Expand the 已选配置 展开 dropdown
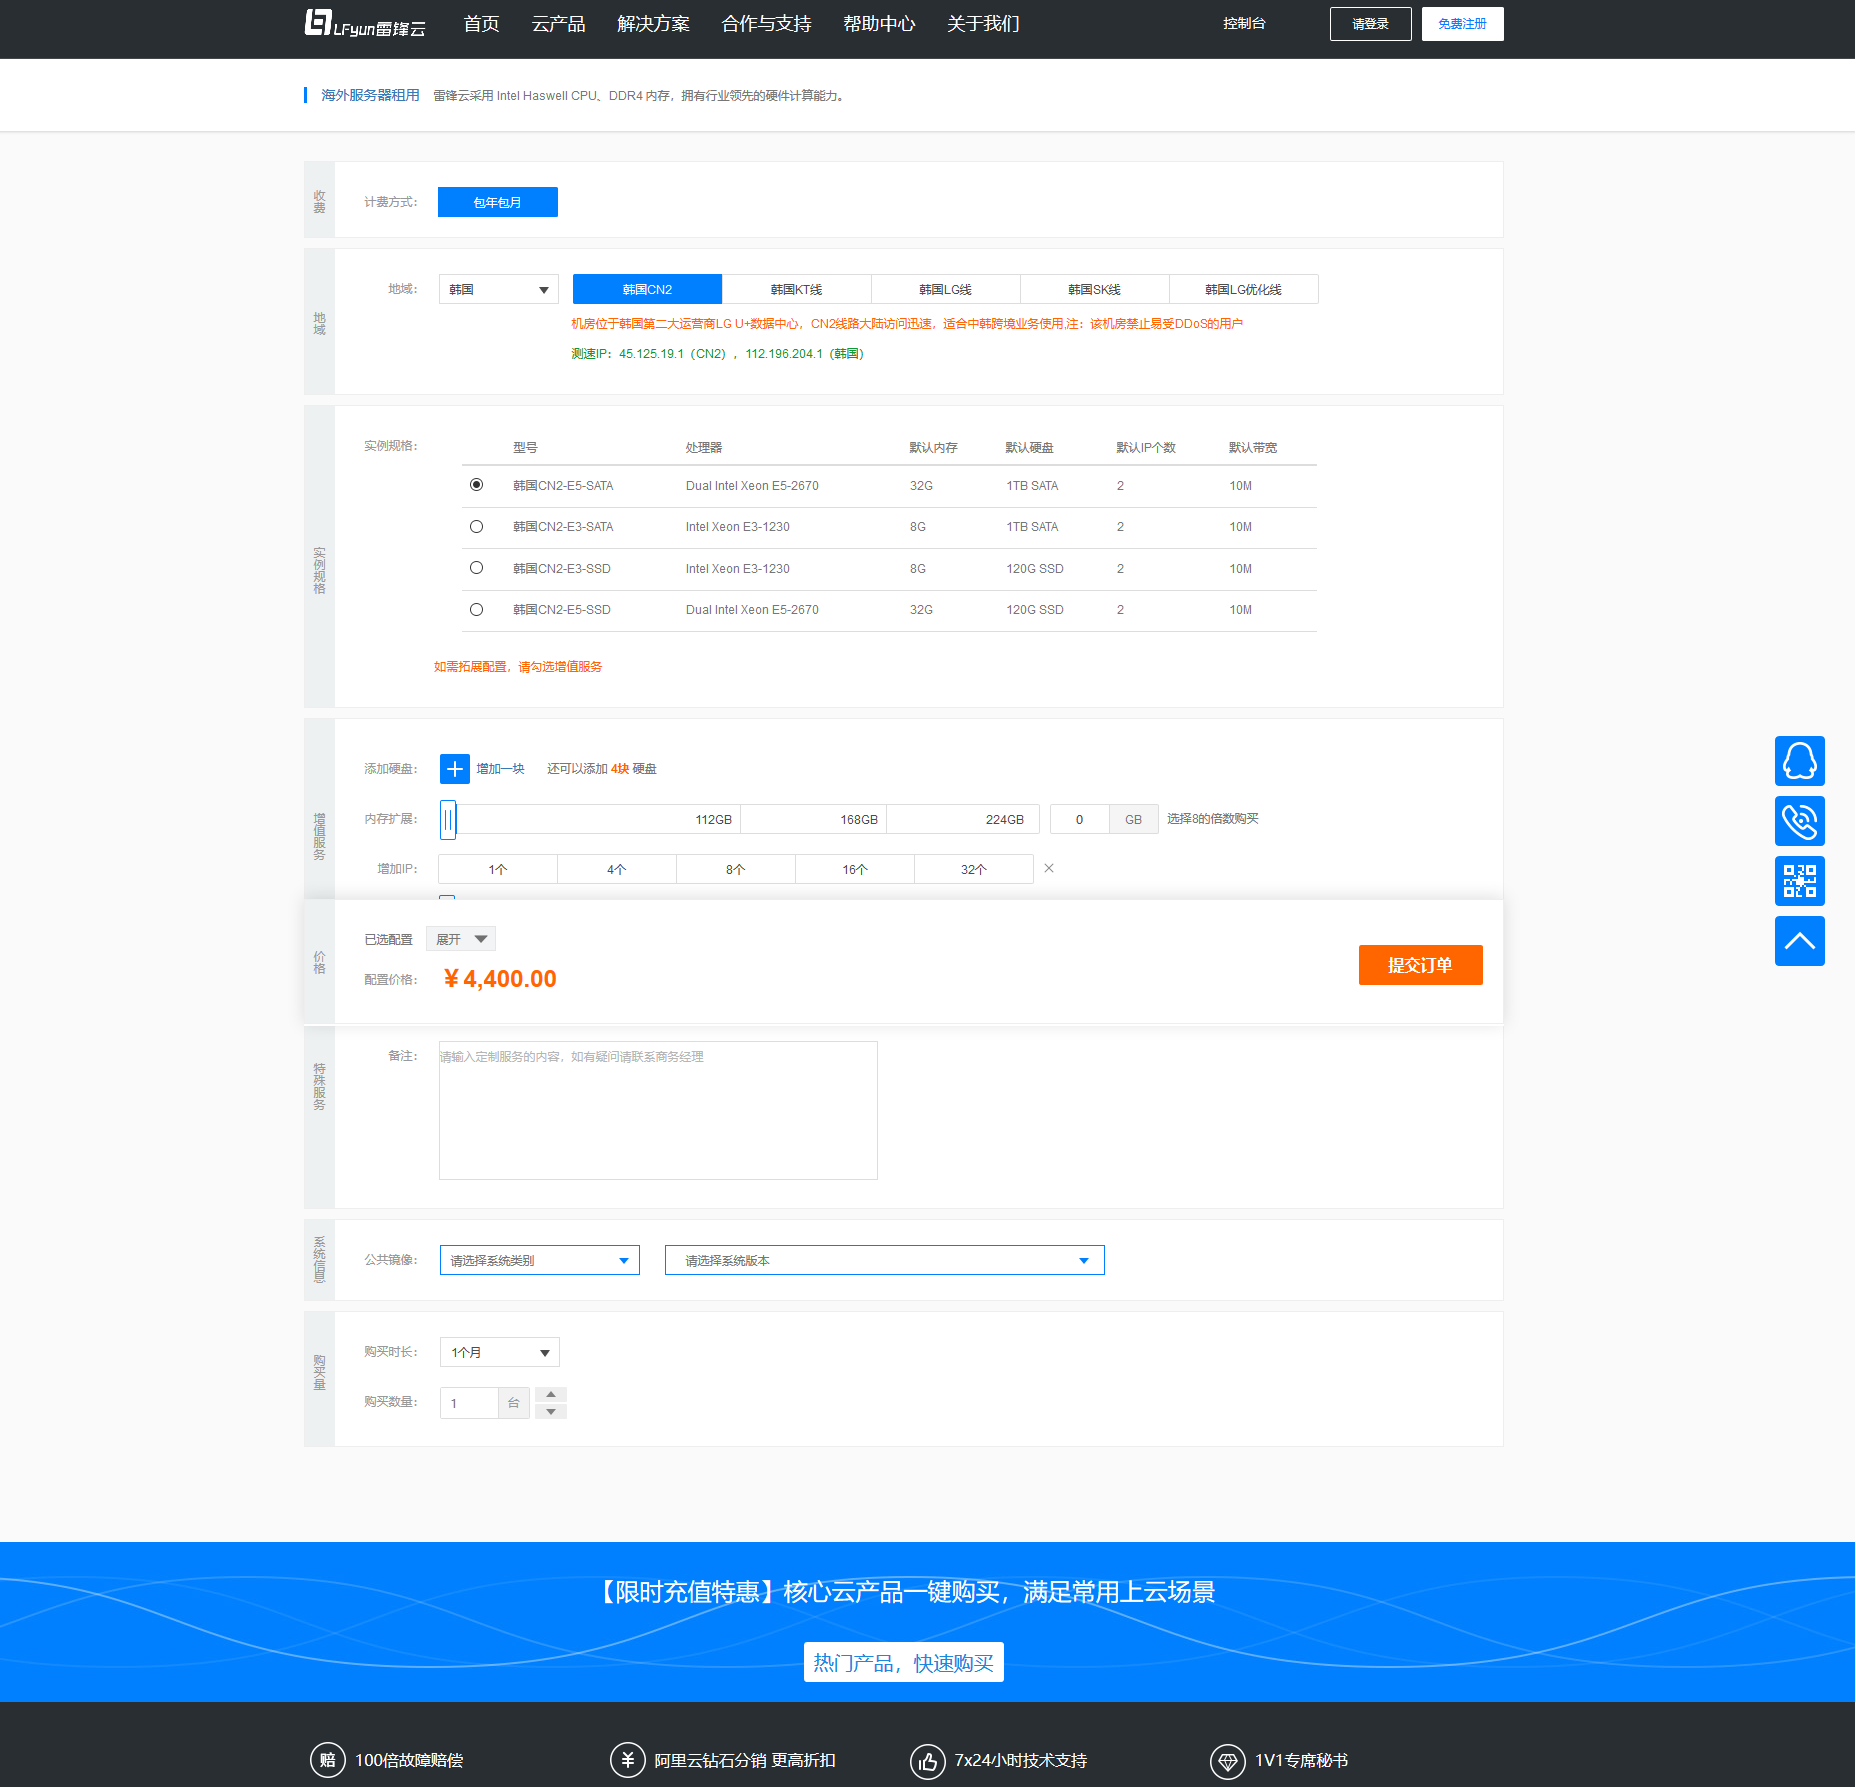The image size is (1856, 1788). coord(461,939)
